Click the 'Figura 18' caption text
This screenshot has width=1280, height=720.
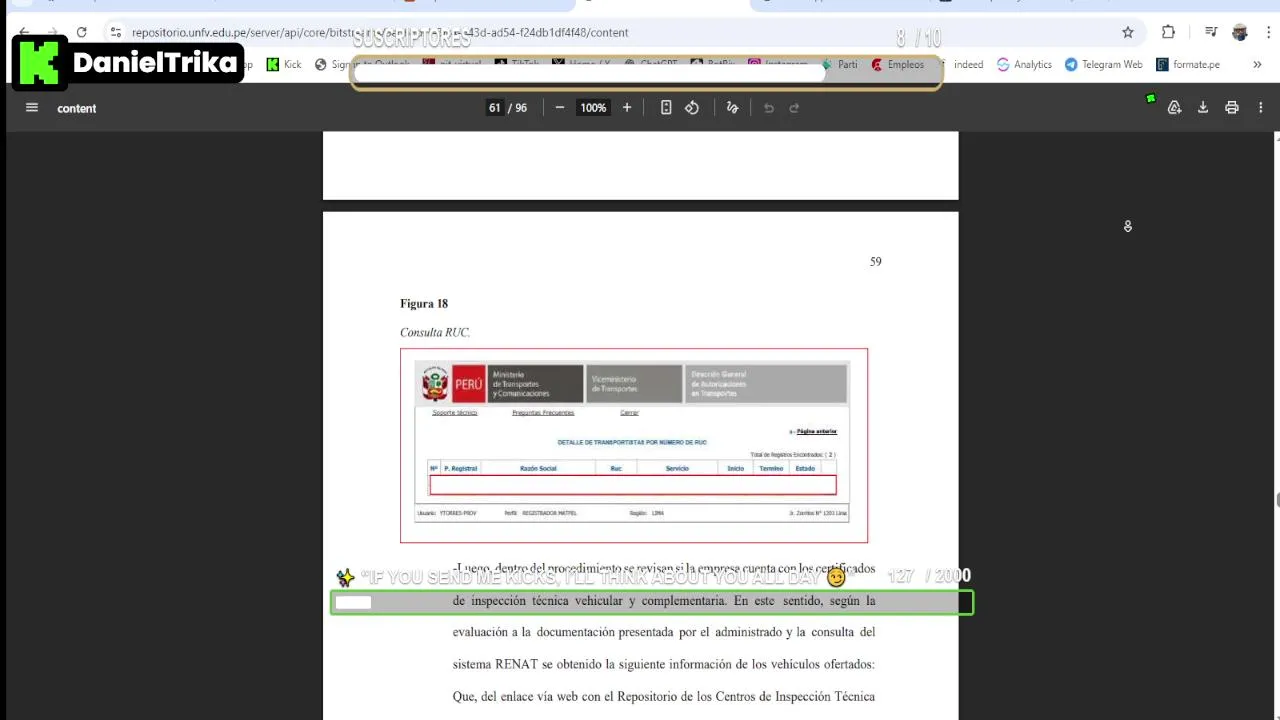424,304
